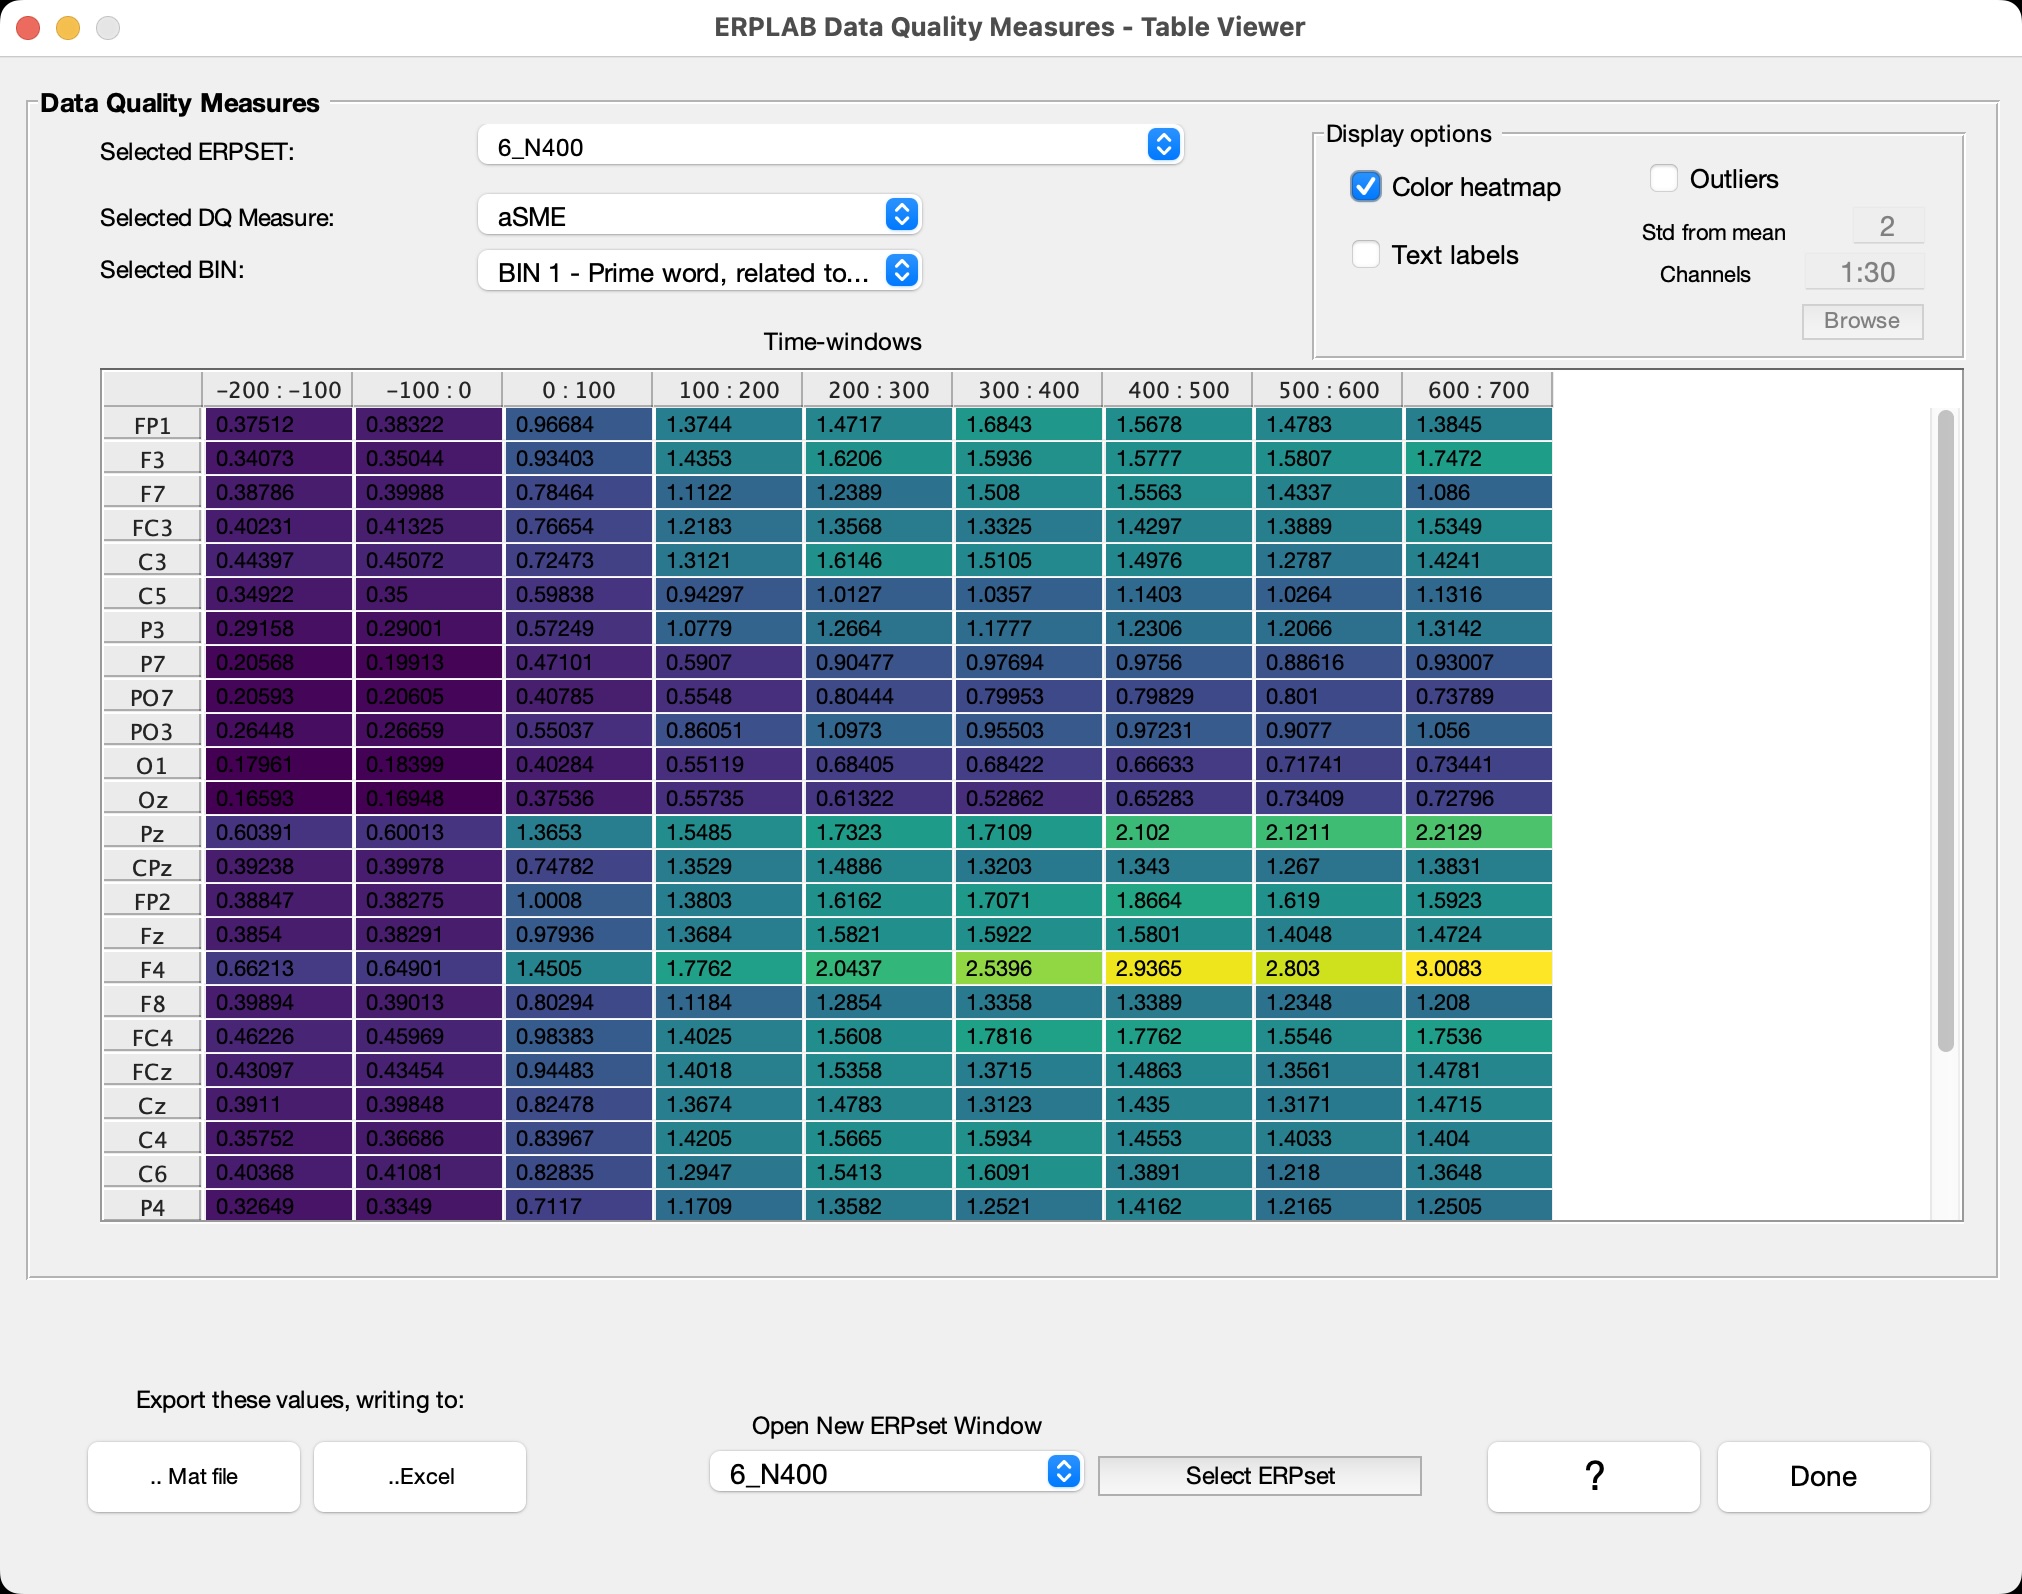Open the Selected DQ Measure dropdown
The image size is (2022, 1594).
[700, 215]
